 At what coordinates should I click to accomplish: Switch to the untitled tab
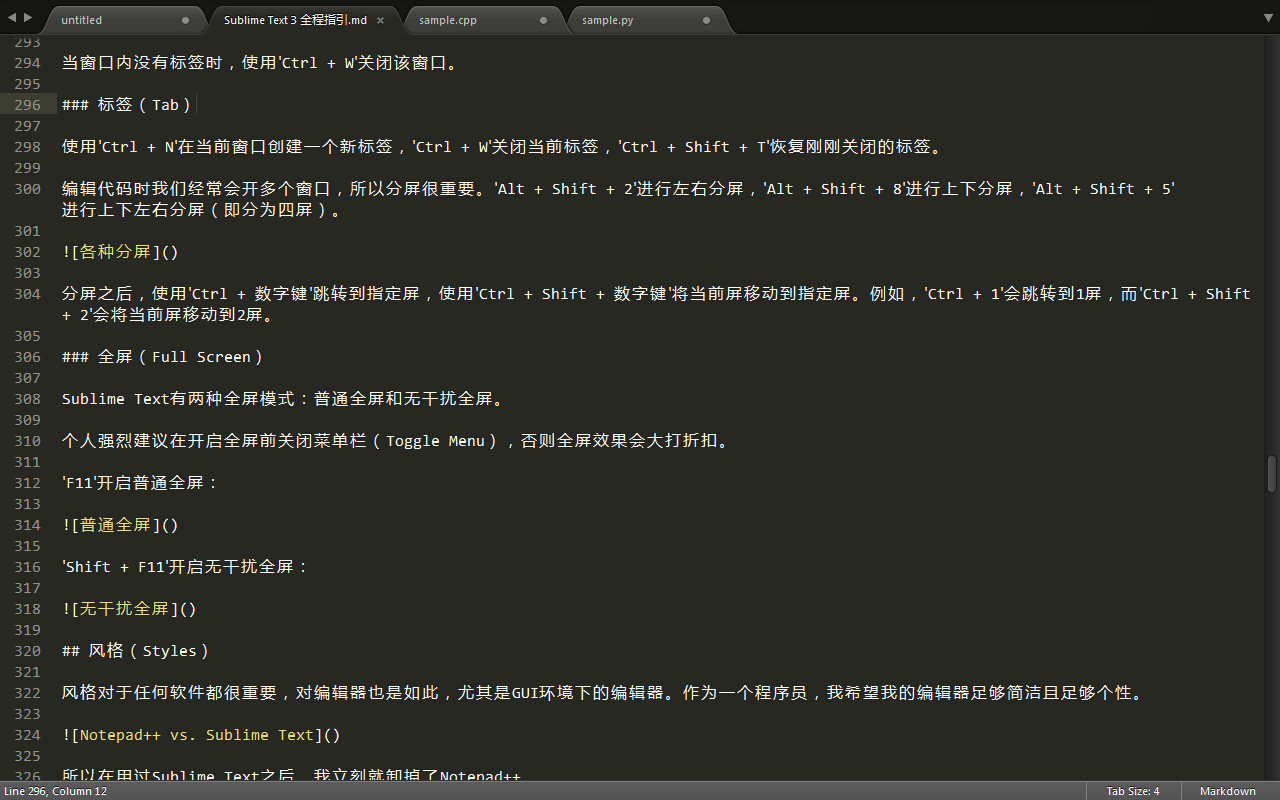point(110,19)
